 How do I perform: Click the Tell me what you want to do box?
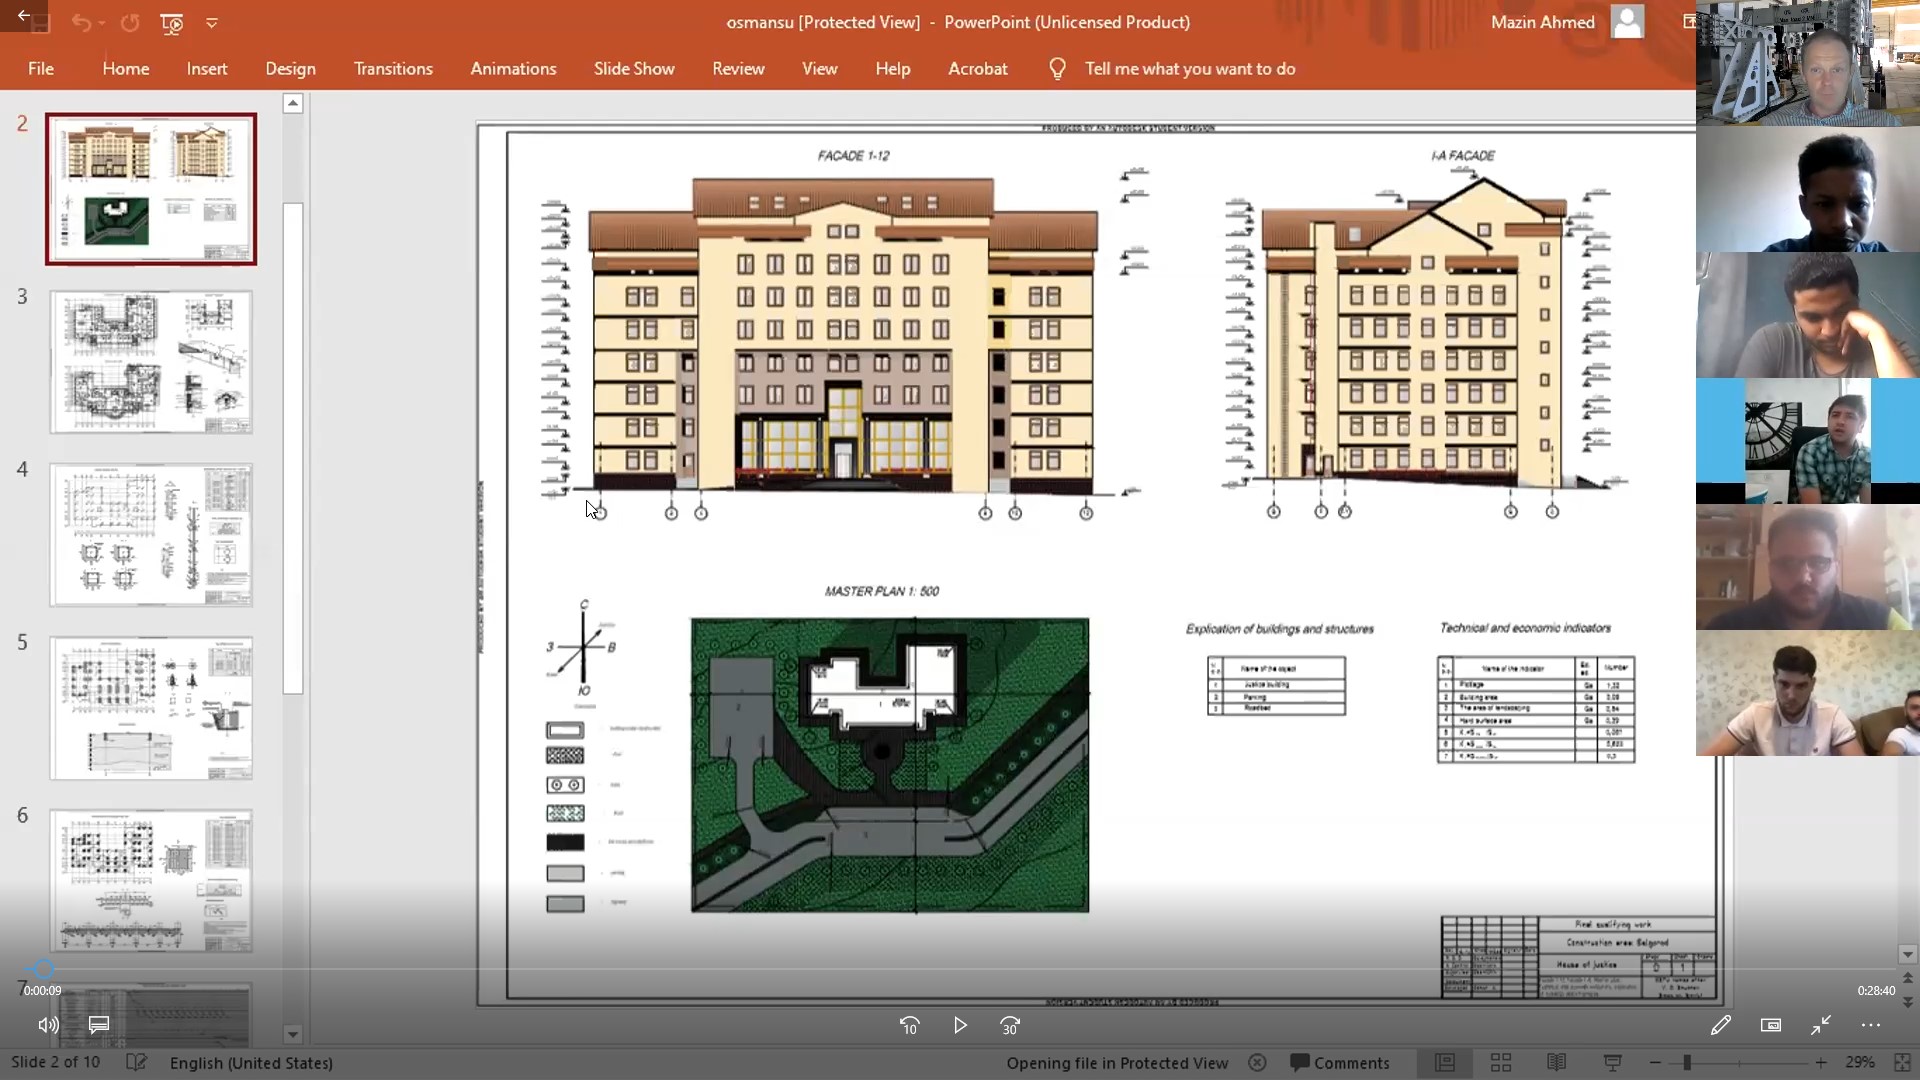click(1190, 69)
